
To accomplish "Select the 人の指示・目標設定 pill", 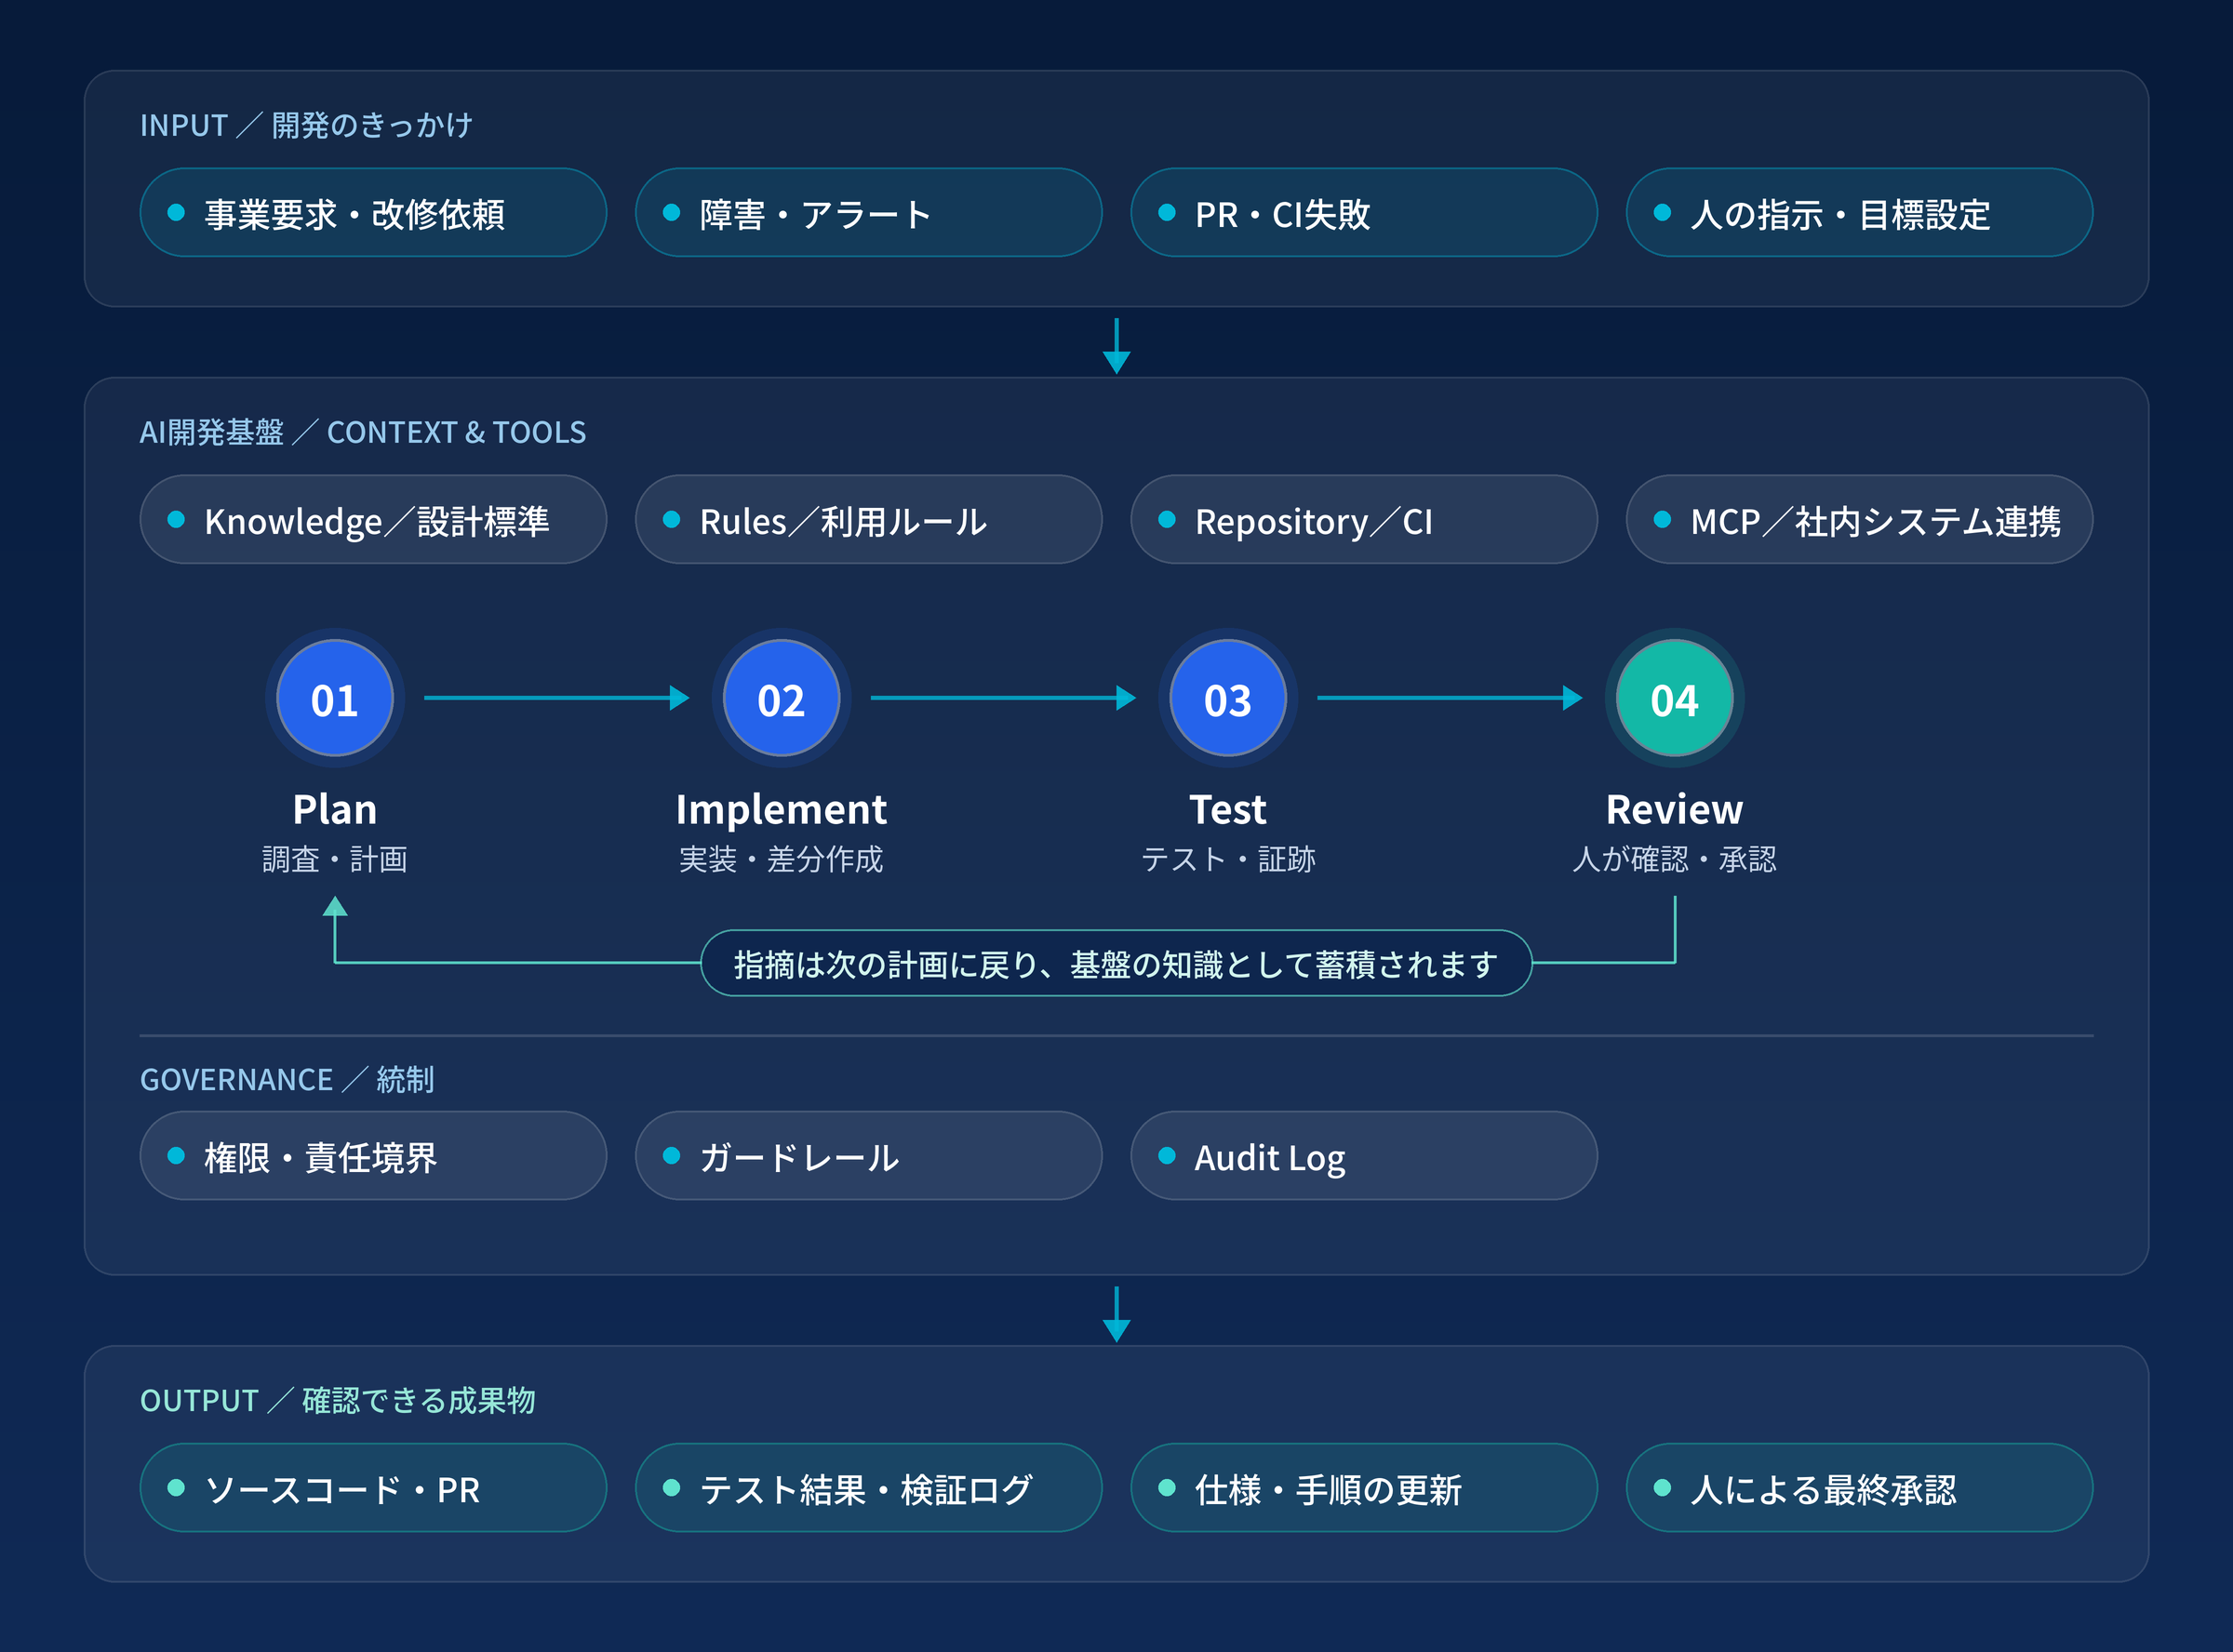I will [x=1859, y=213].
